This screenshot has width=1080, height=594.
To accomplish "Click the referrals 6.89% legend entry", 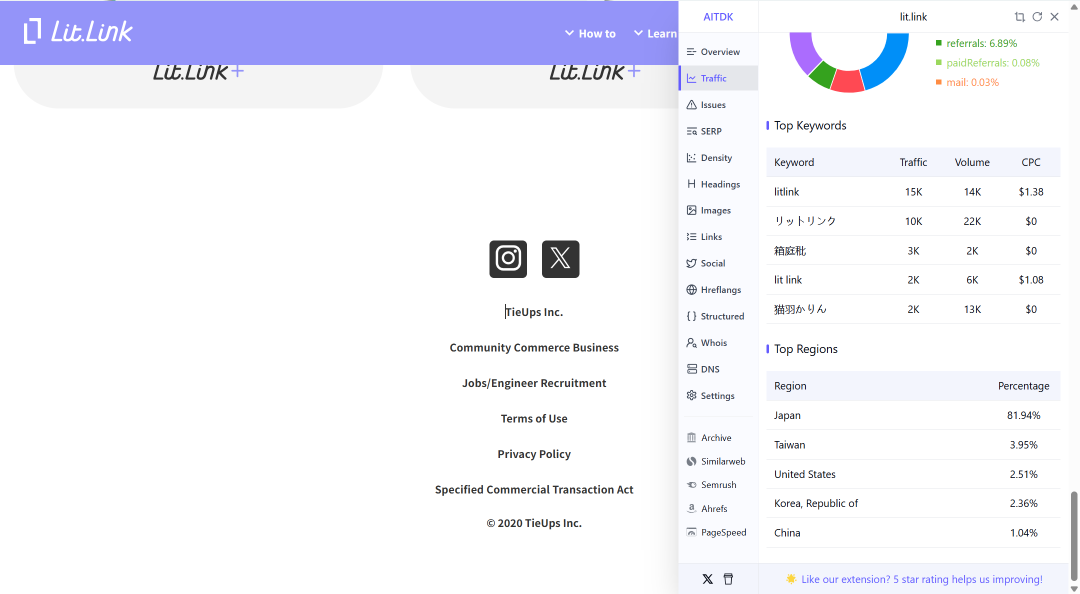I will [x=976, y=43].
